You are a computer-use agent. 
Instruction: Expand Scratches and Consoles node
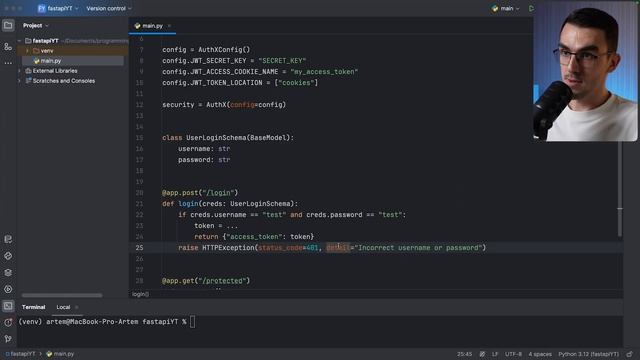pyautogui.click(x=19, y=81)
